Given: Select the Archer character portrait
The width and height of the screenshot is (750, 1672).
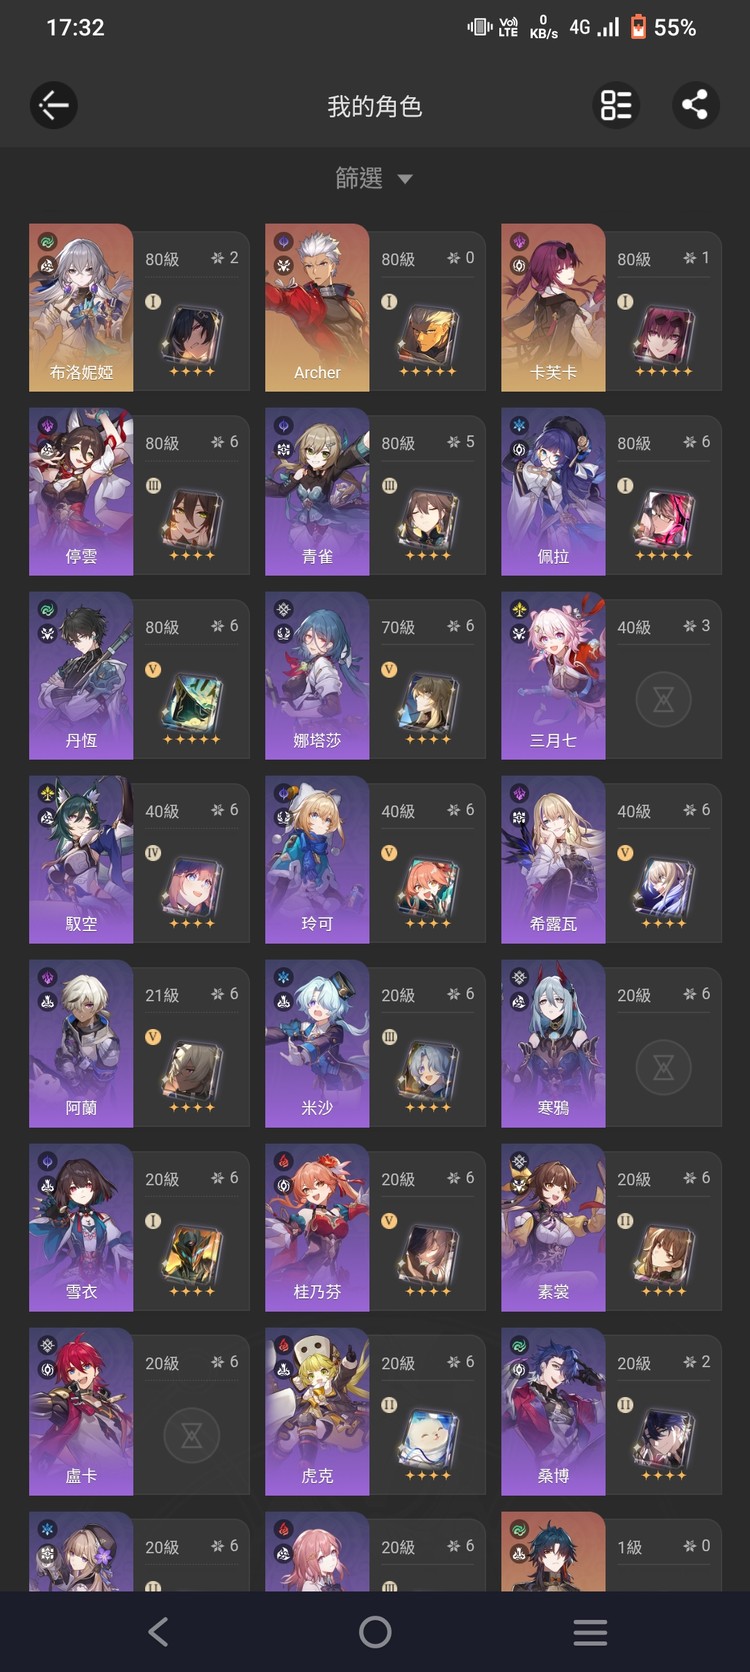Looking at the screenshot, I should (317, 307).
